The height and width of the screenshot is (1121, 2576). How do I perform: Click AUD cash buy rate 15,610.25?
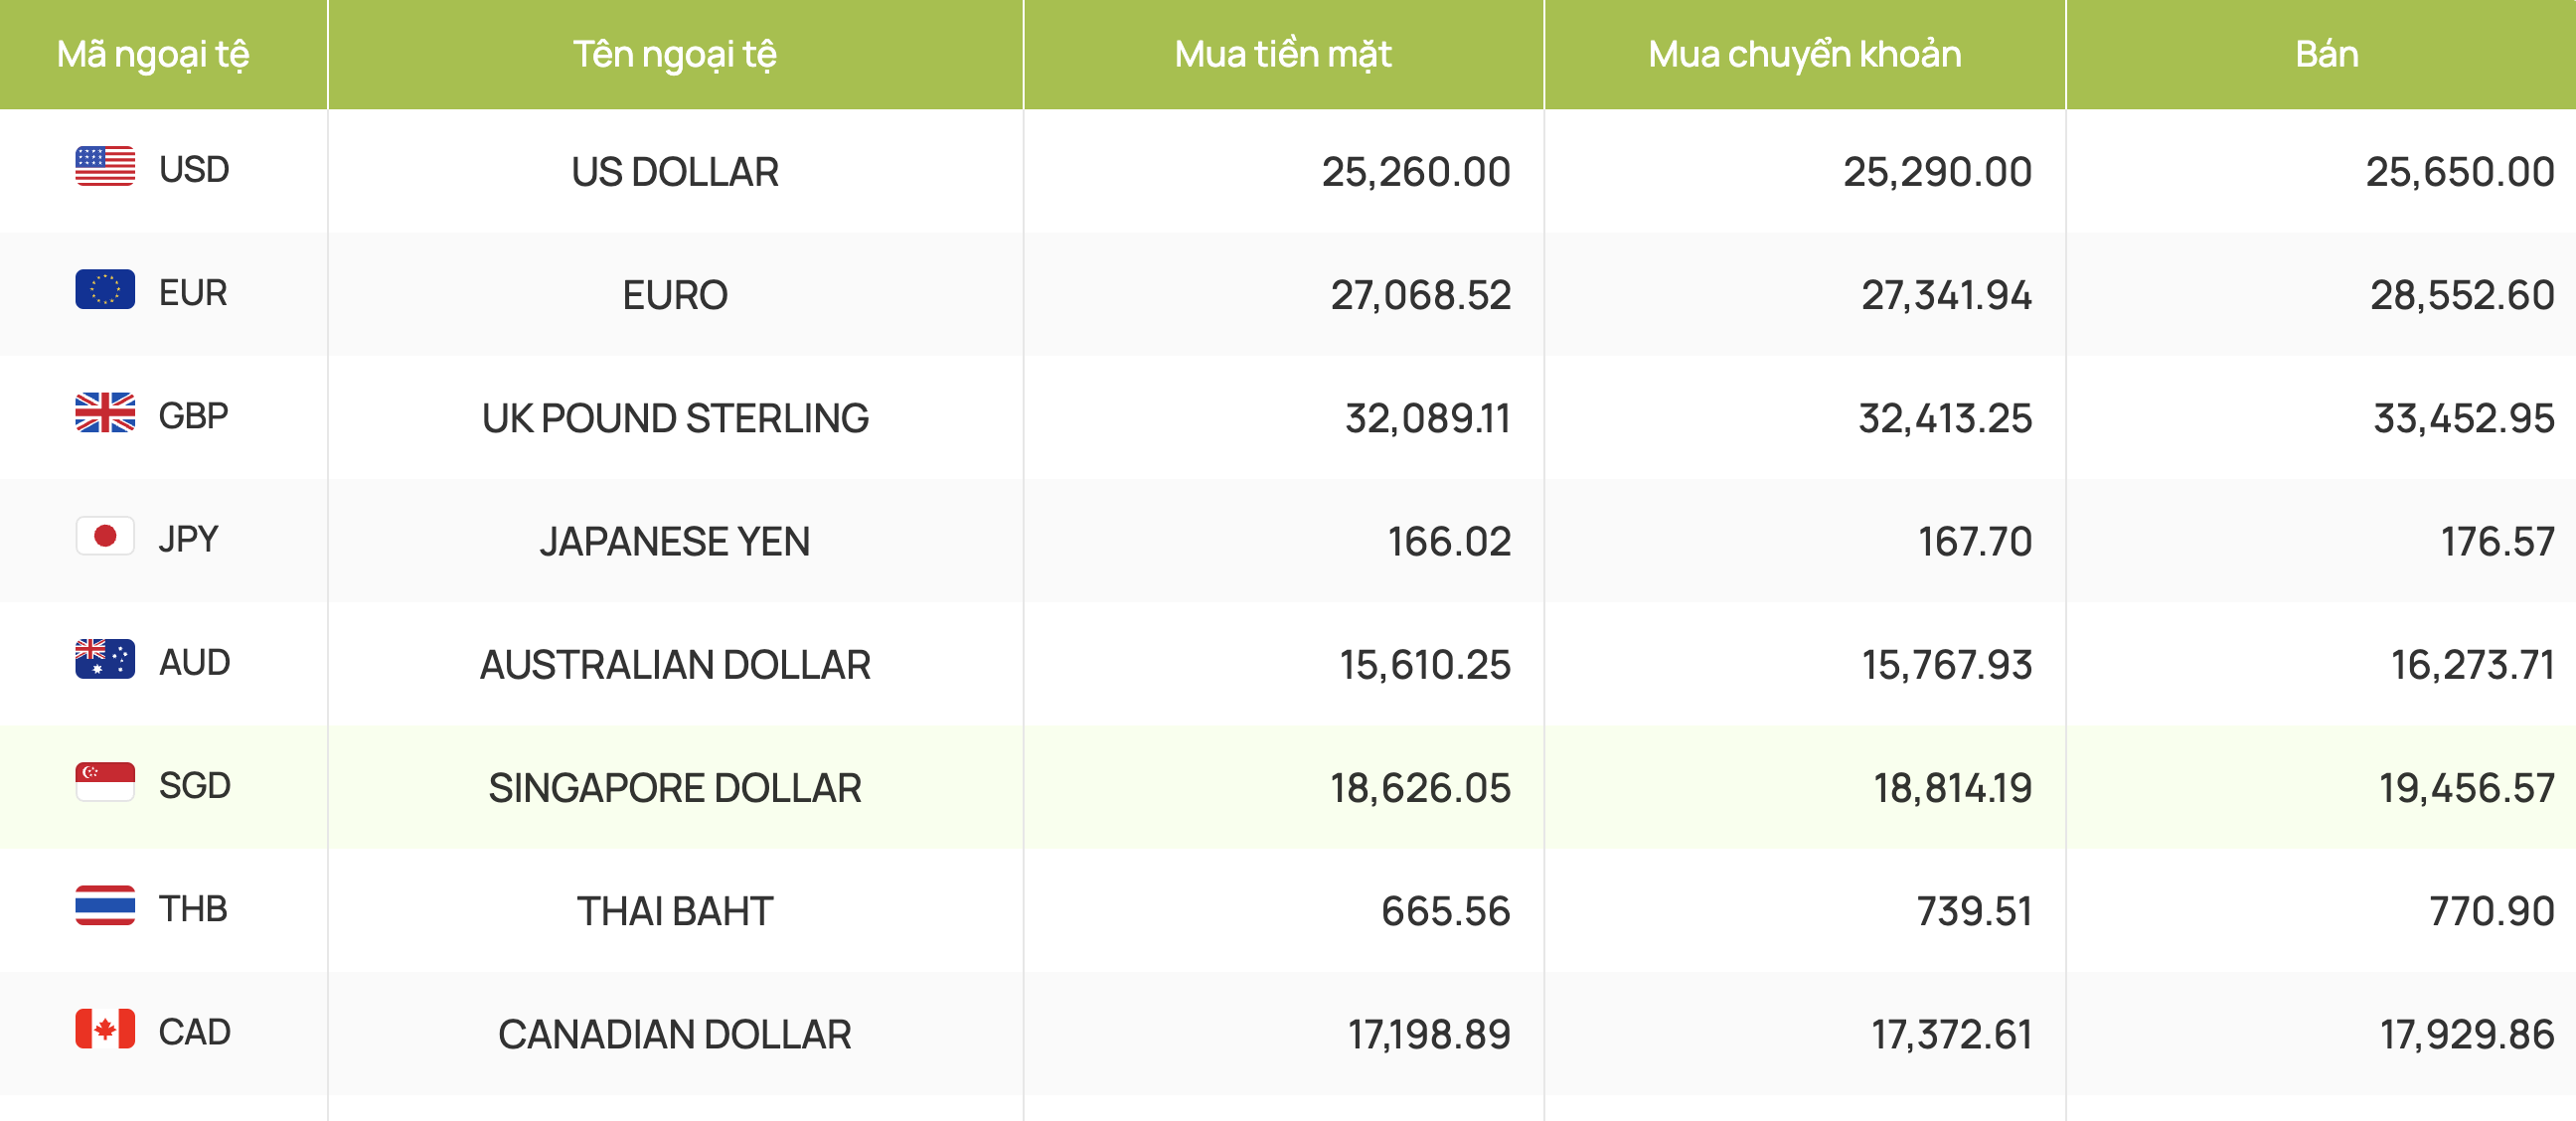pyautogui.click(x=1425, y=664)
